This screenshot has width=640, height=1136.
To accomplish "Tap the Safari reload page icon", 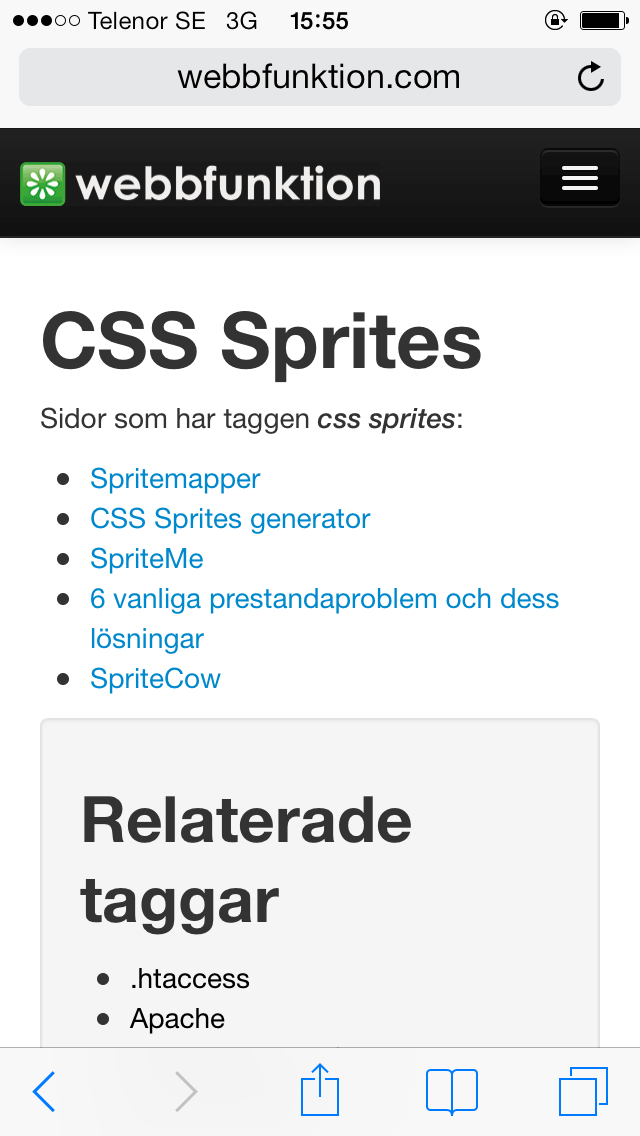I will [591, 77].
